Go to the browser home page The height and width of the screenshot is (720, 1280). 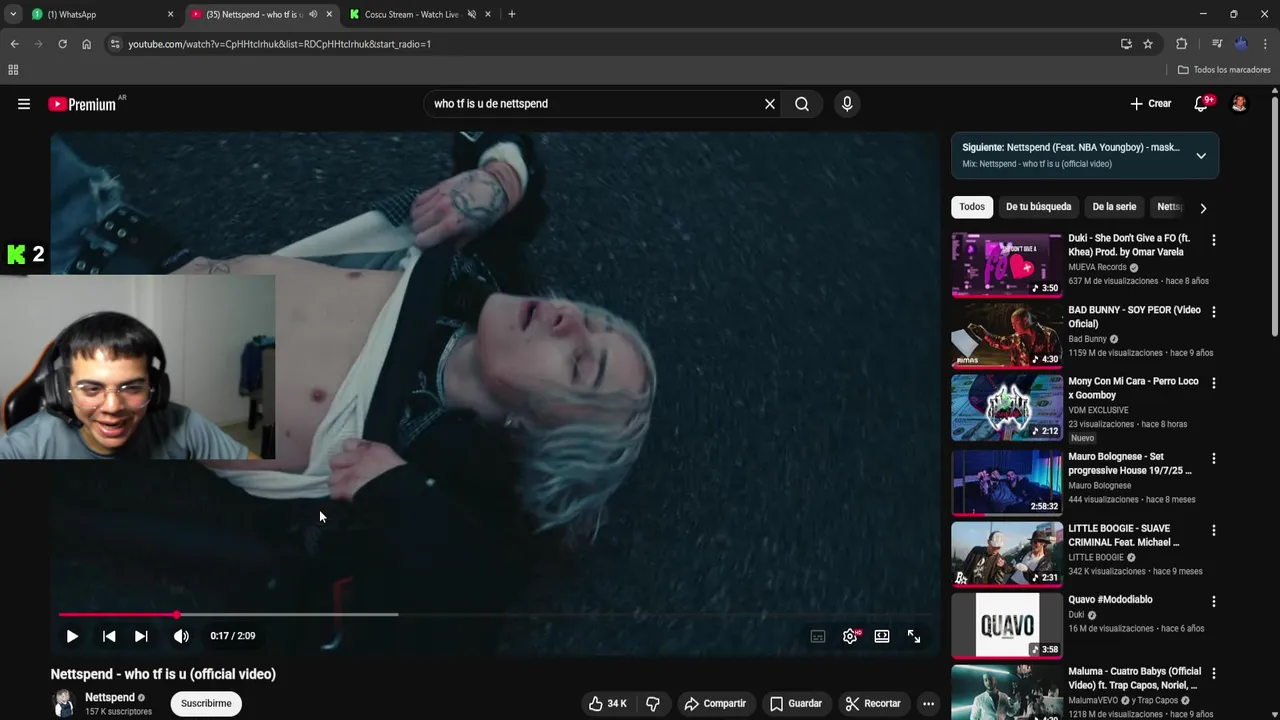(x=86, y=44)
